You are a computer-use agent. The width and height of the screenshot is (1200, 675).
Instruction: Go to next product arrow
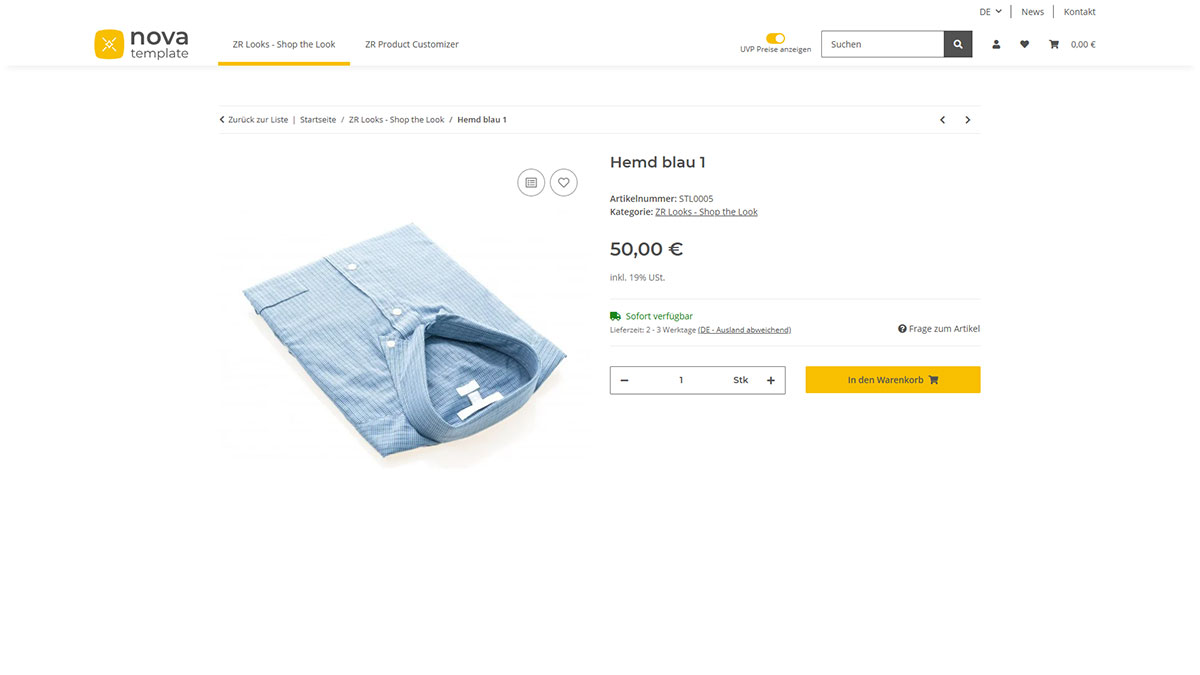pos(967,120)
